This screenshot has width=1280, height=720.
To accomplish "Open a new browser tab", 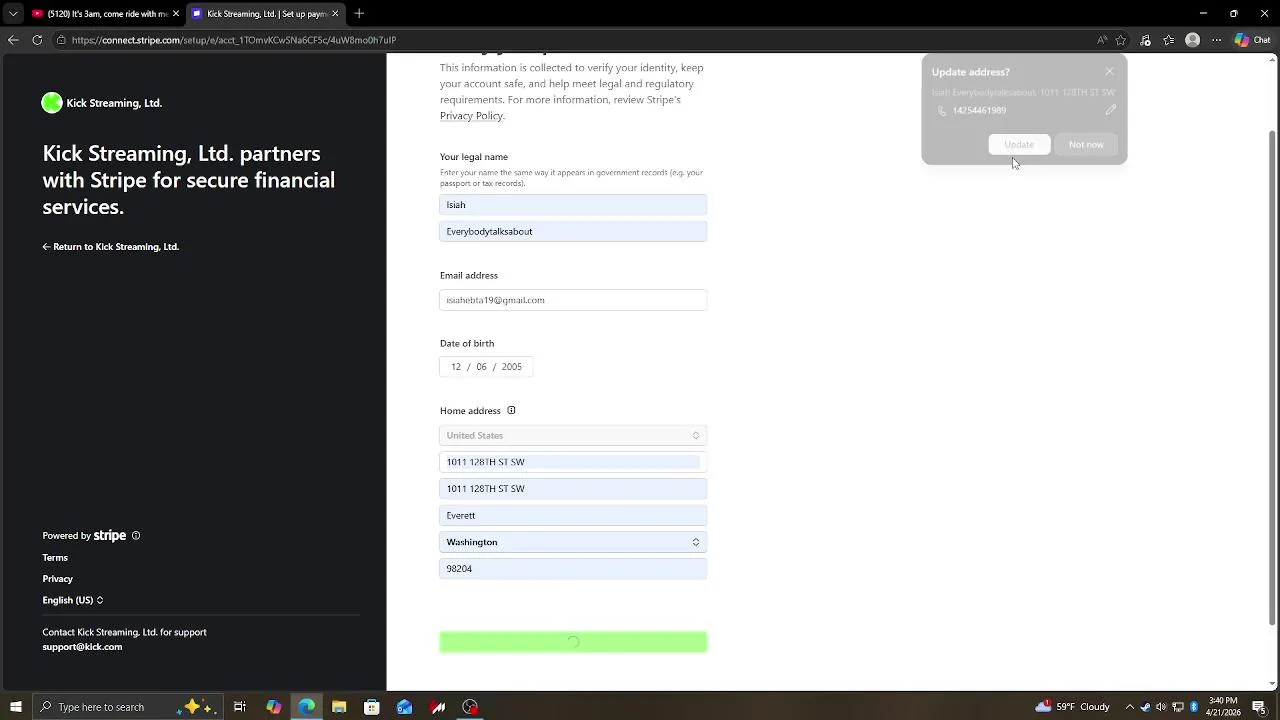I will coord(359,13).
